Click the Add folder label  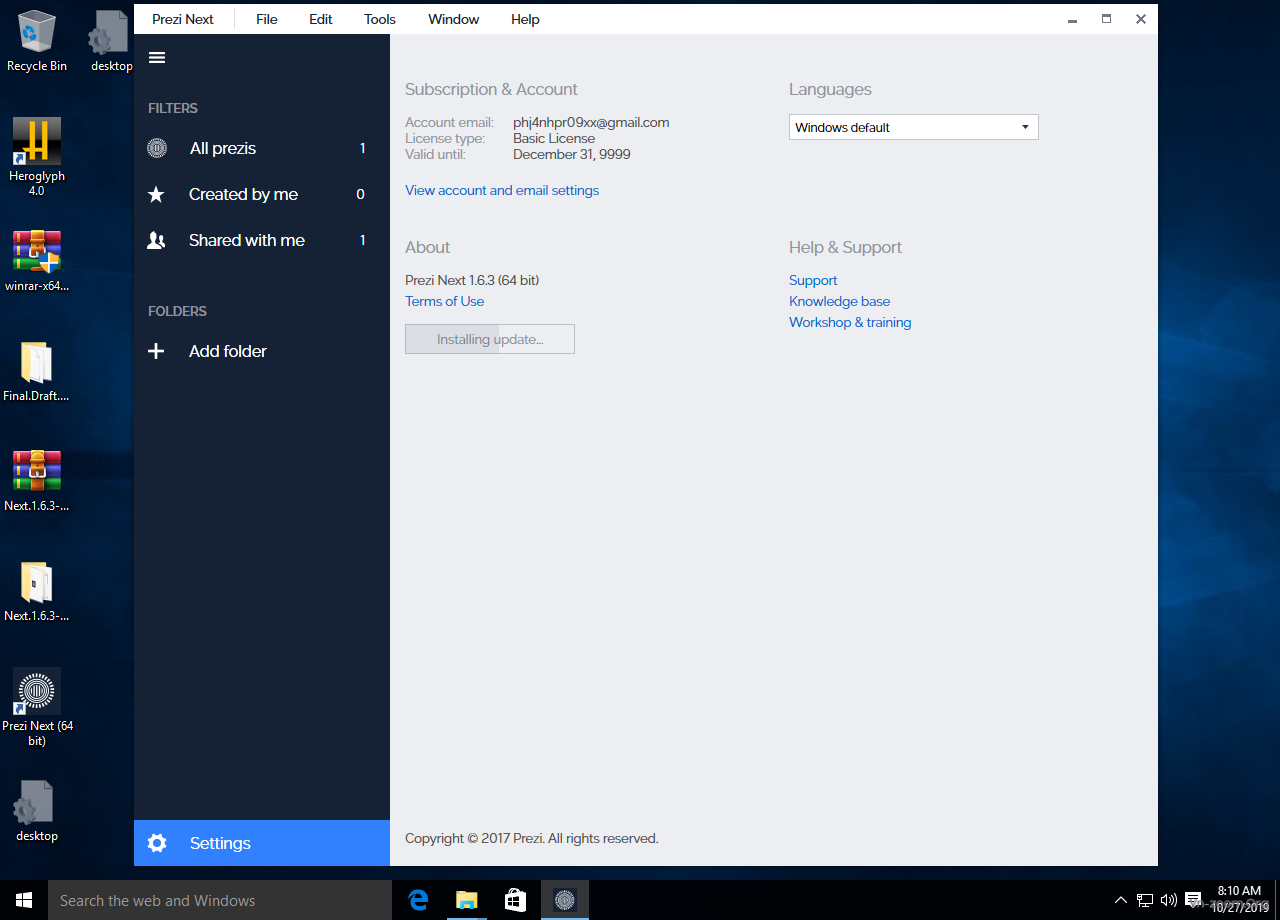coord(228,351)
